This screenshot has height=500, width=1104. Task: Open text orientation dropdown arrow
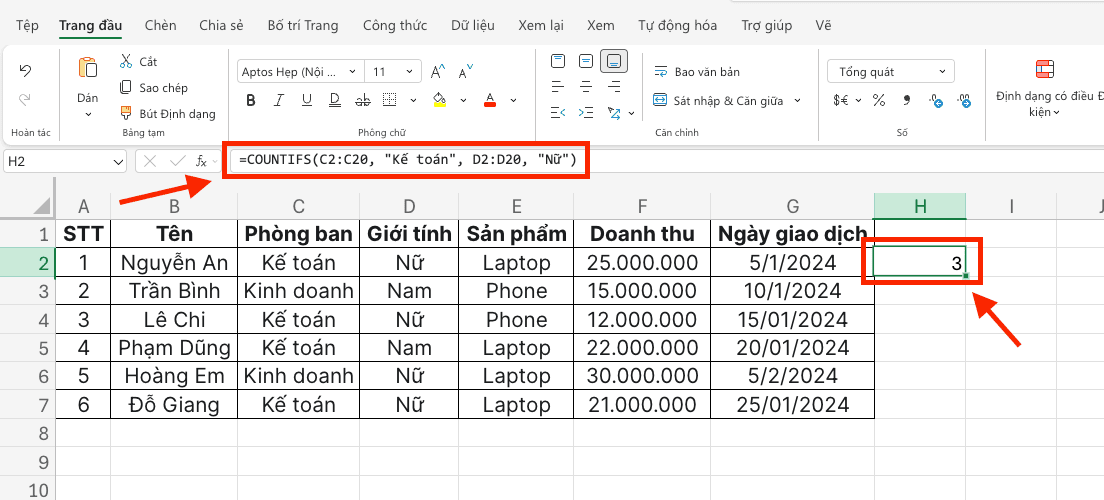click(x=632, y=113)
